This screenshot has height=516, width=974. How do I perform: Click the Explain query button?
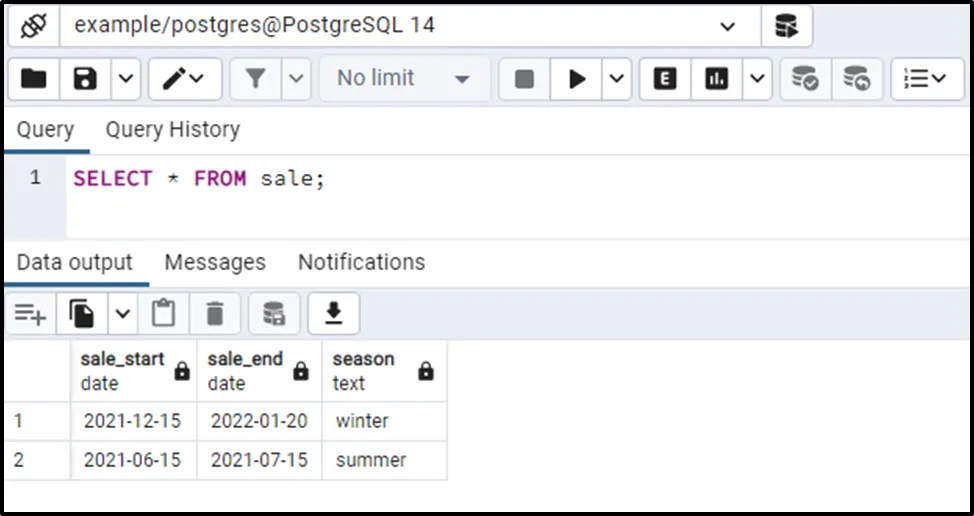click(x=665, y=78)
